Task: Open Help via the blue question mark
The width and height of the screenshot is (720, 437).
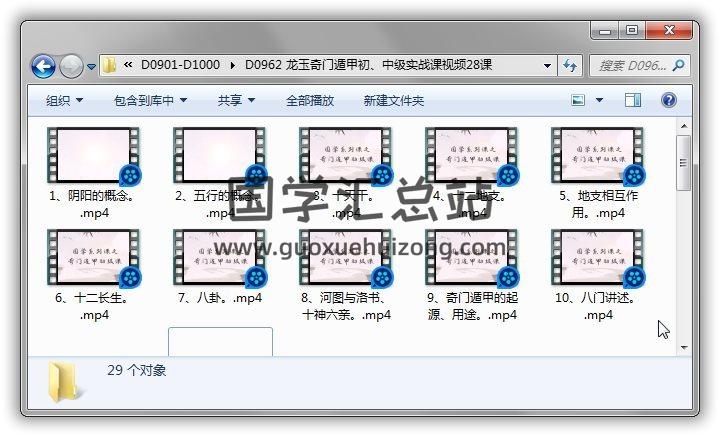Action: coord(669,100)
